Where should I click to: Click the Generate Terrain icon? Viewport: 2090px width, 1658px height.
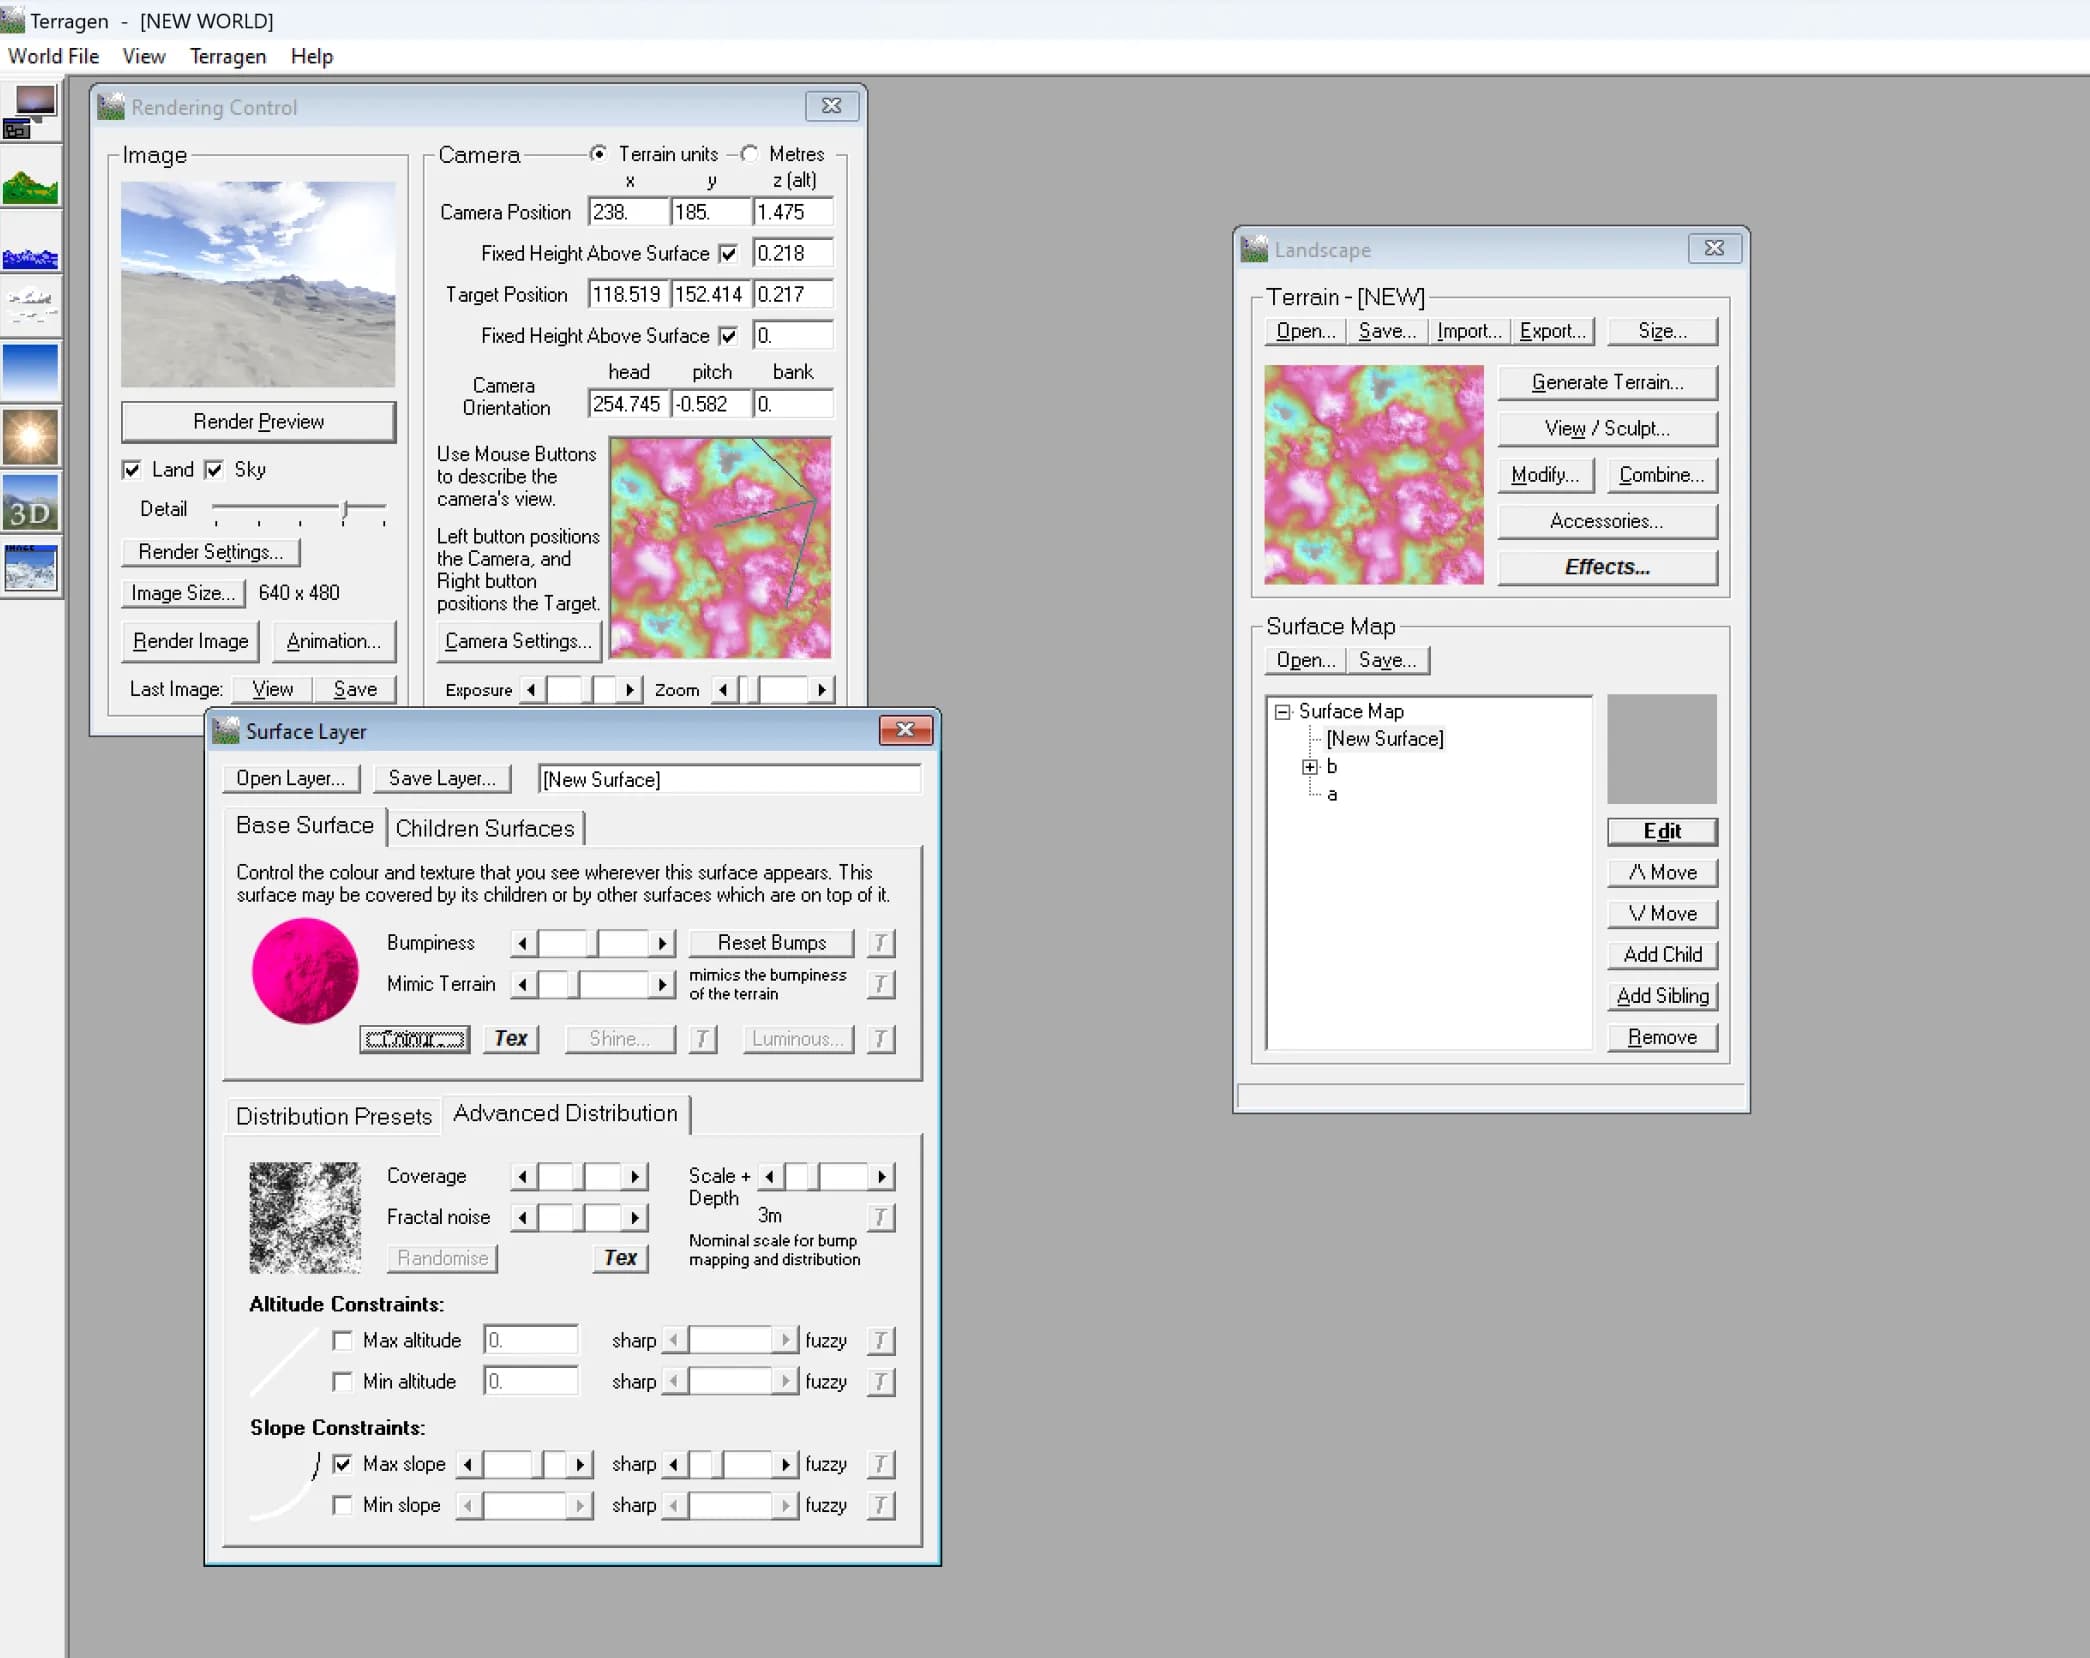(x=1605, y=380)
